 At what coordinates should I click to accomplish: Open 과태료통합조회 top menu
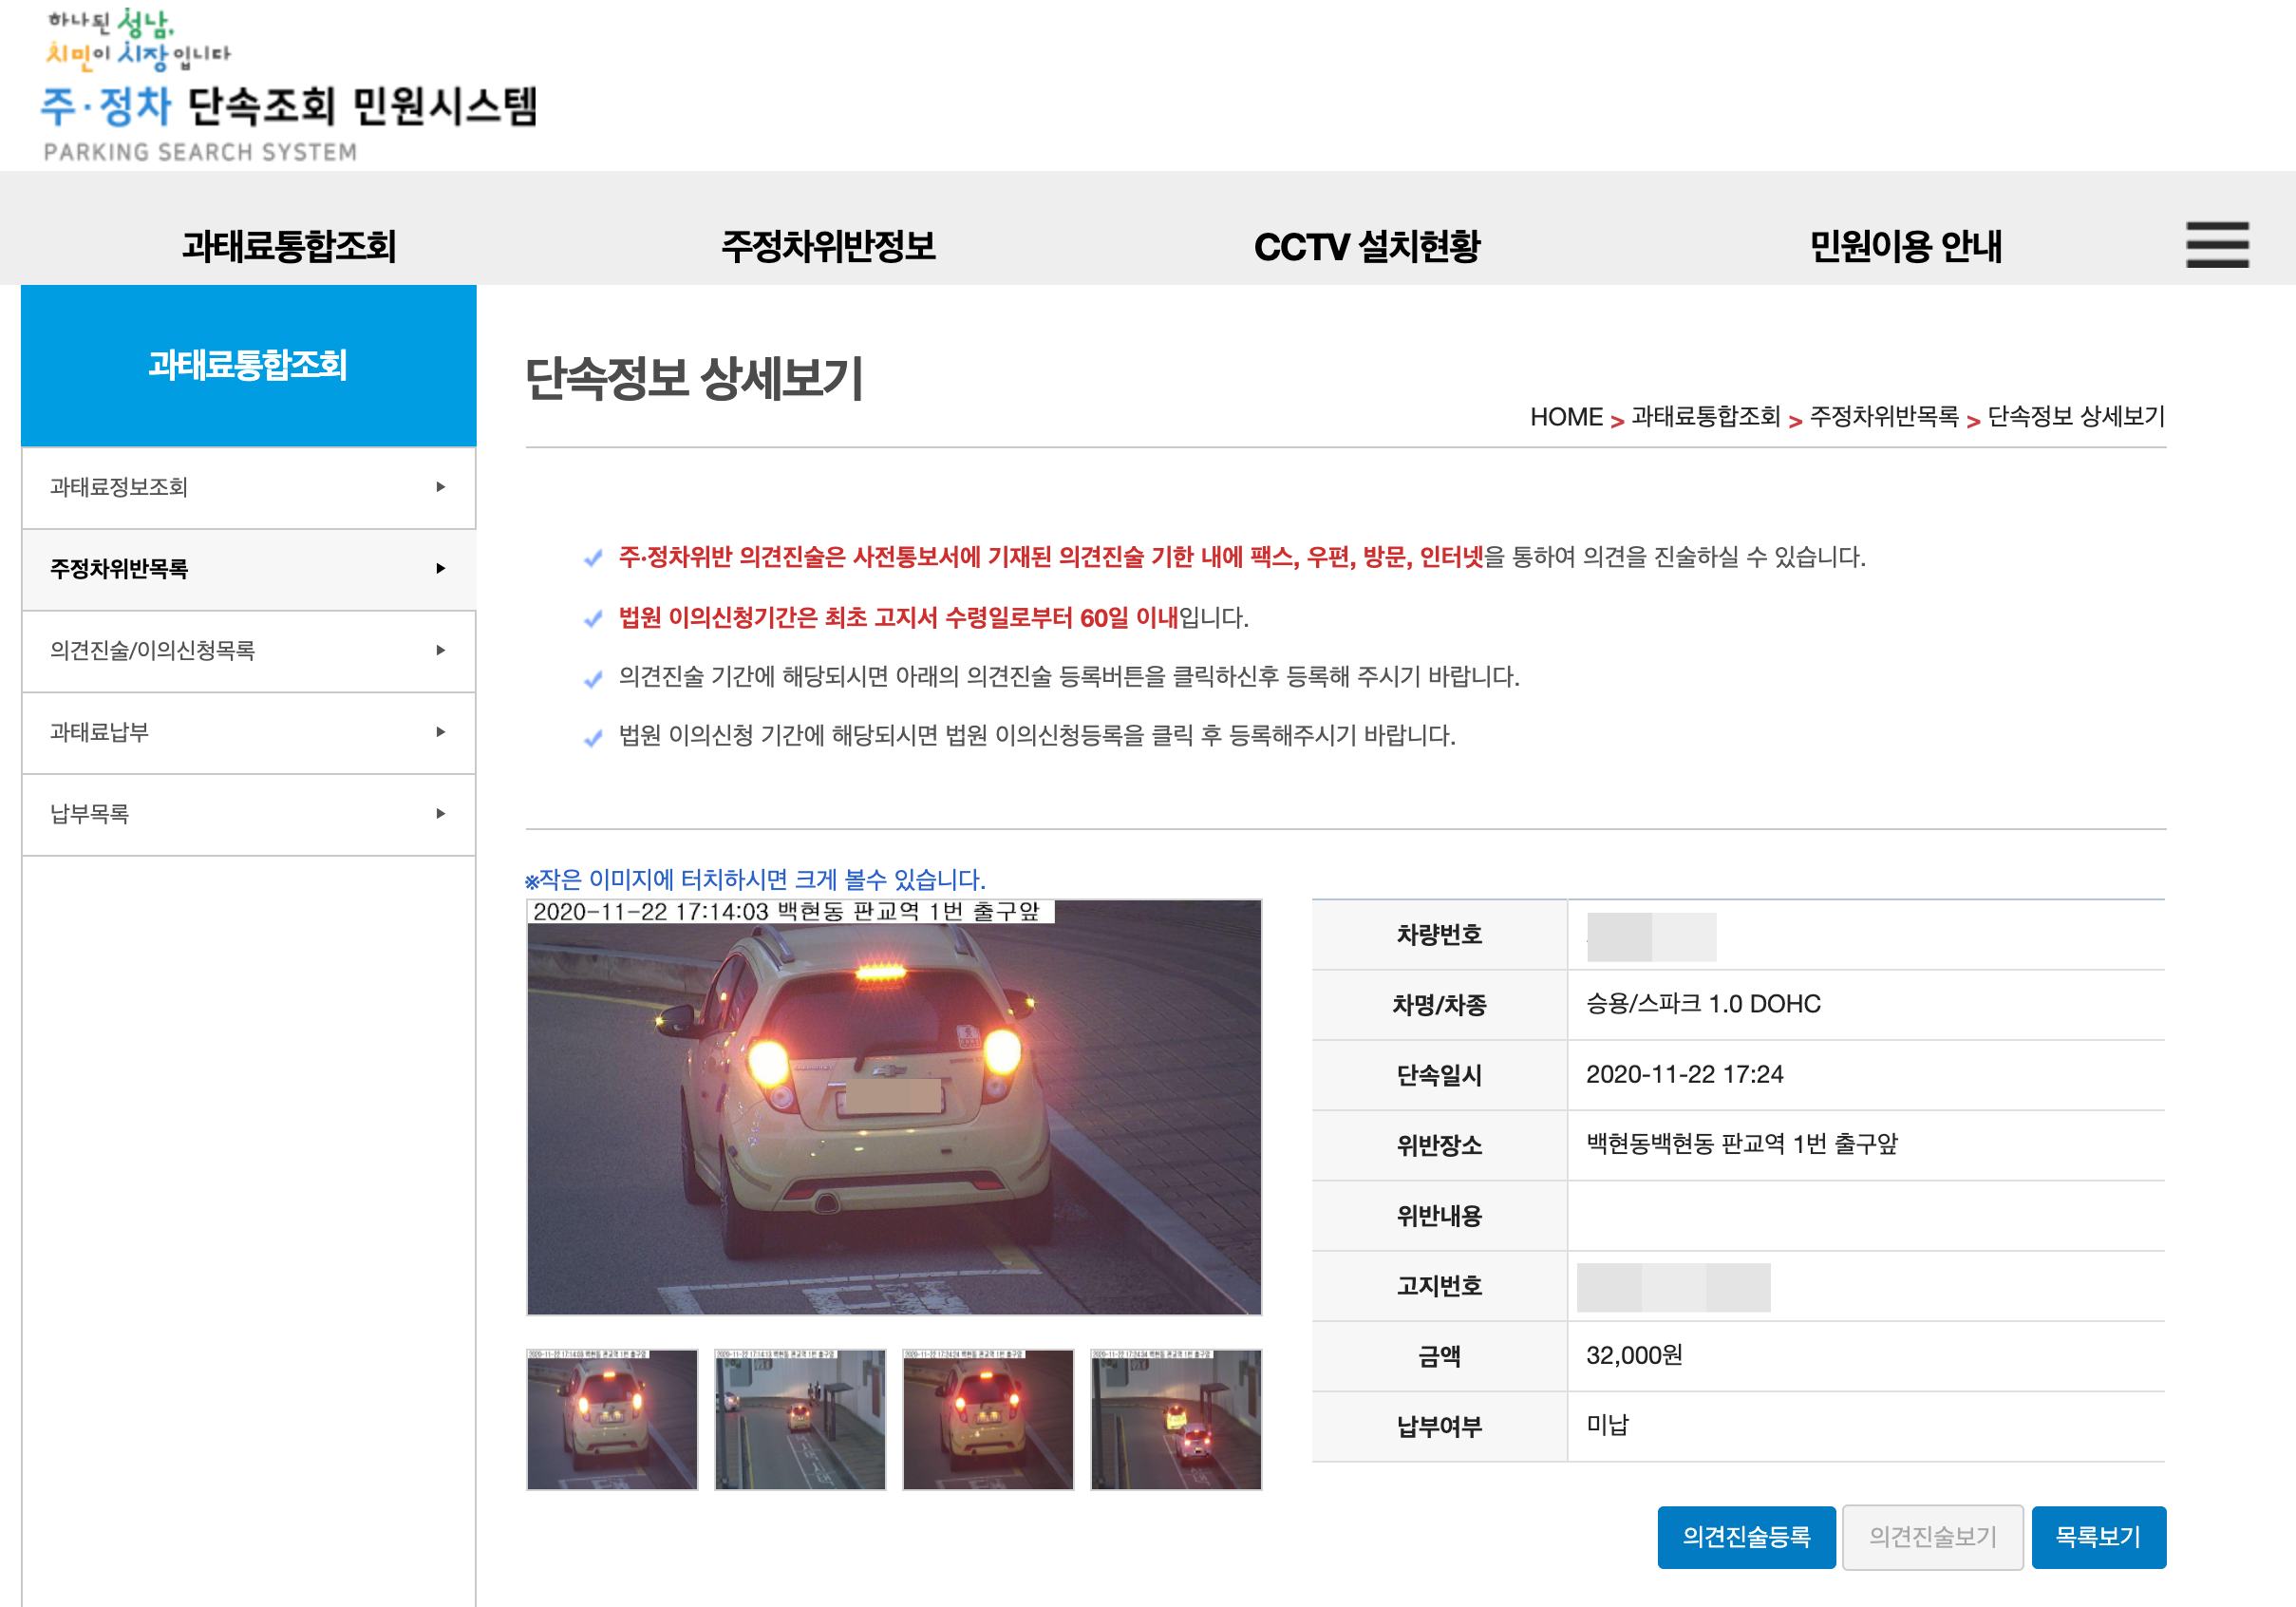[x=289, y=246]
